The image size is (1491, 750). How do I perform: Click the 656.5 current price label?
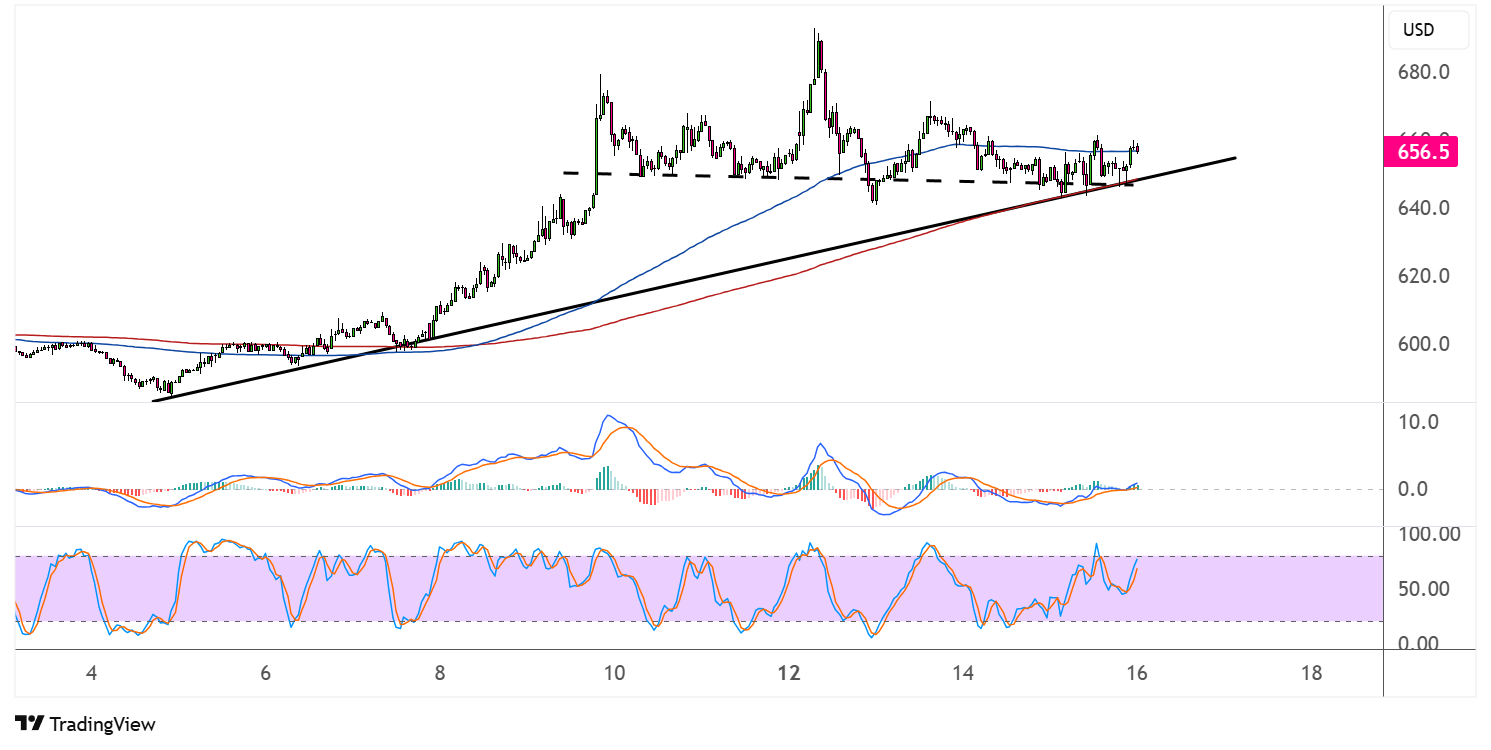point(1421,152)
